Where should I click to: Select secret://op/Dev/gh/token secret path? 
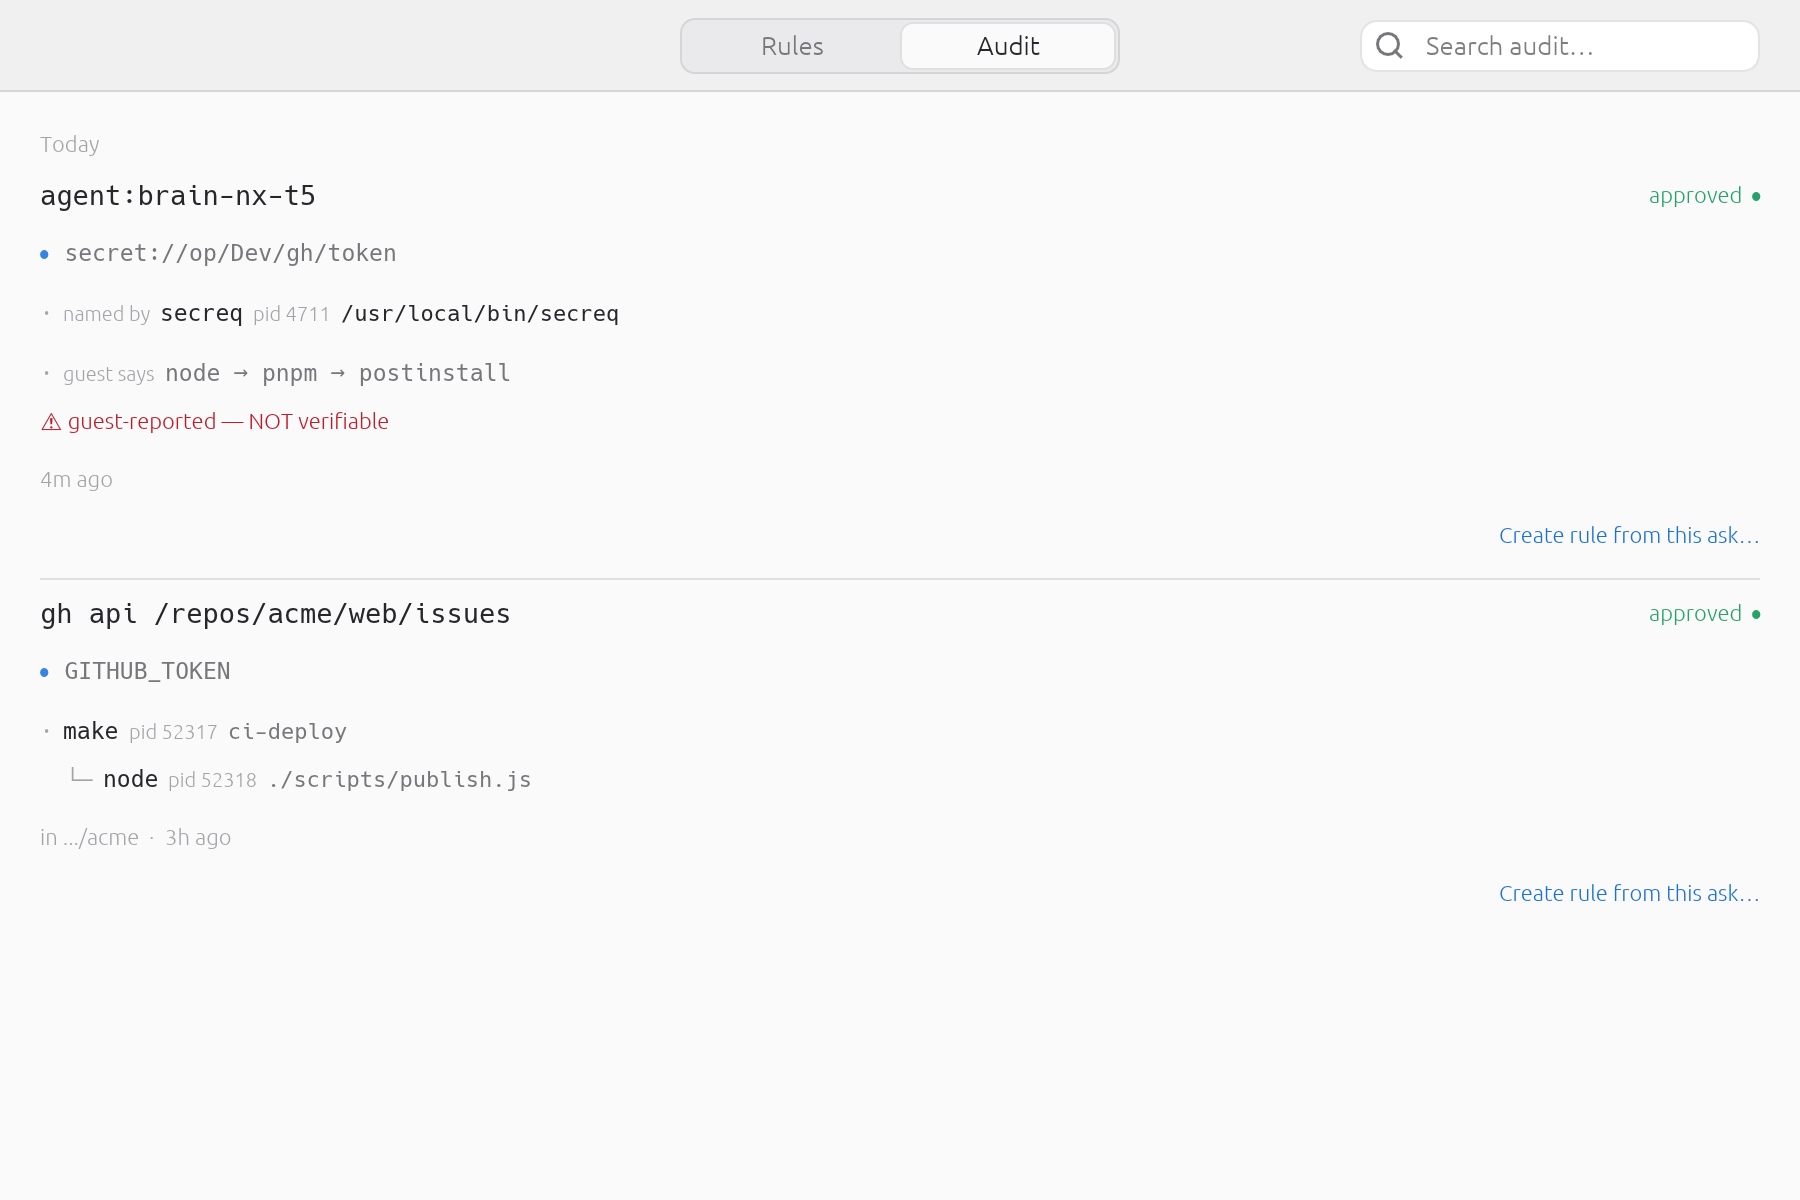click(230, 254)
